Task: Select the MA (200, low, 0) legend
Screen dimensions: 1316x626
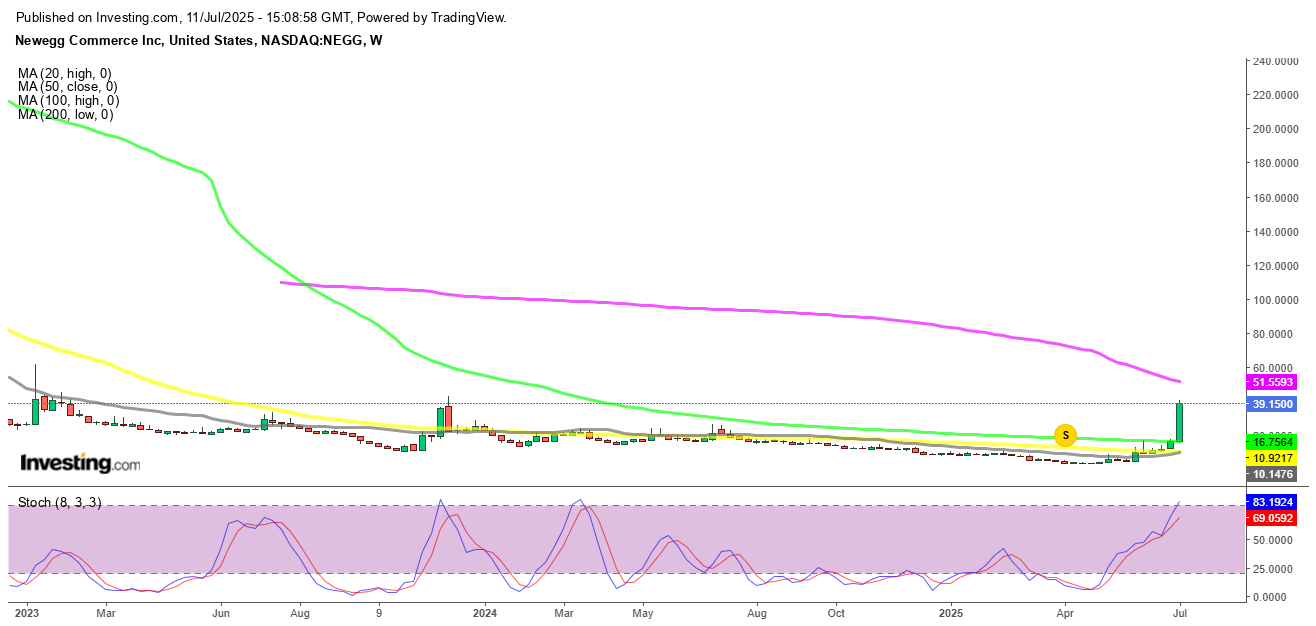Action: pos(65,114)
